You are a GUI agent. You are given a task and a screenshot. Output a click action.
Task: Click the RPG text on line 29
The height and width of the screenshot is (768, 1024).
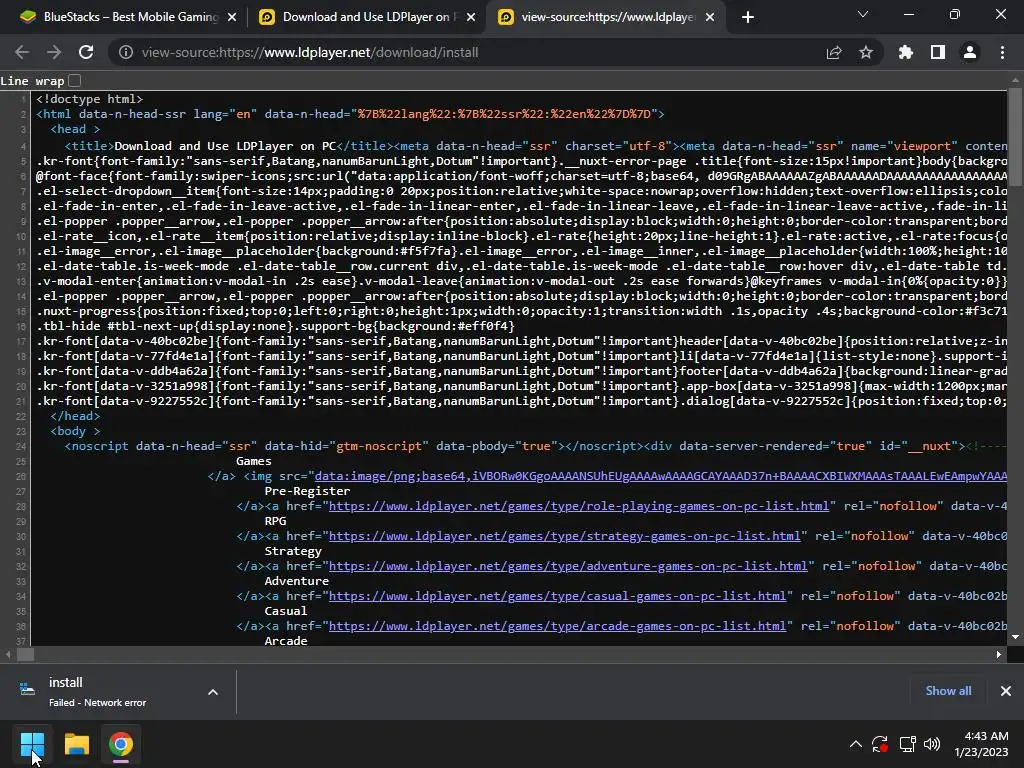pos(275,521)
